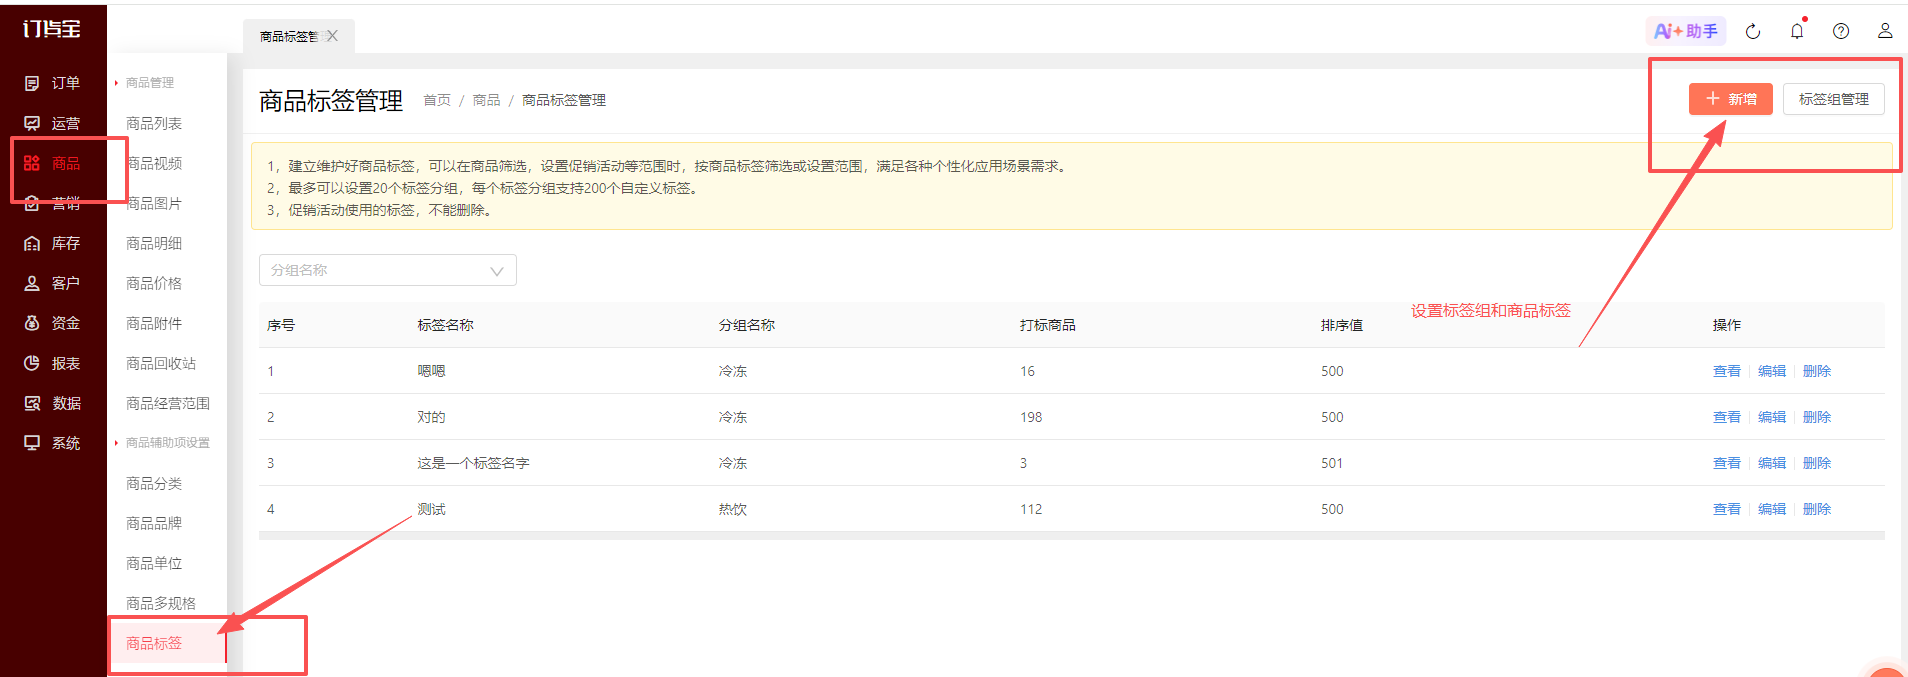The image size is (1908, 677).
Task: Select 商品标签 in submenu
Action: point(154,643)
